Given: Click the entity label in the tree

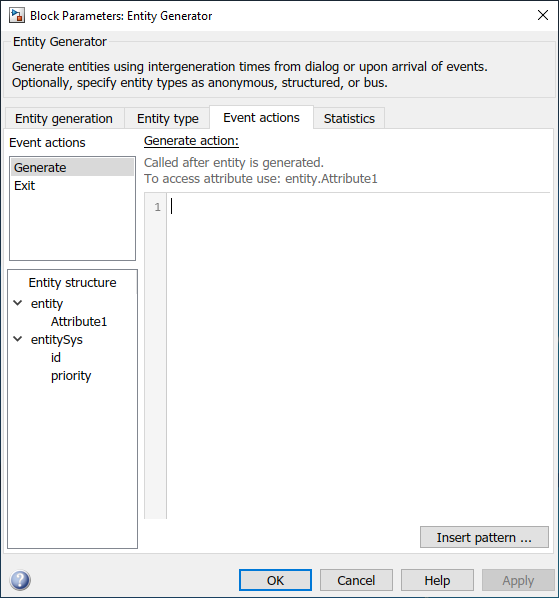Looking at the screenshot, I should click(47, 304).
